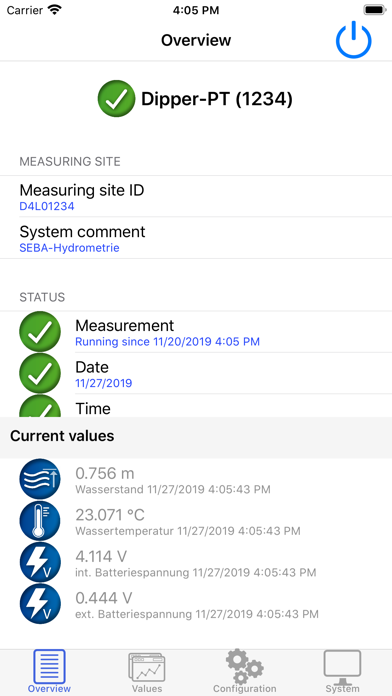392x696 pixels.
Task: Tap the water temperature thermometer icon
Action: click(40, 521)
